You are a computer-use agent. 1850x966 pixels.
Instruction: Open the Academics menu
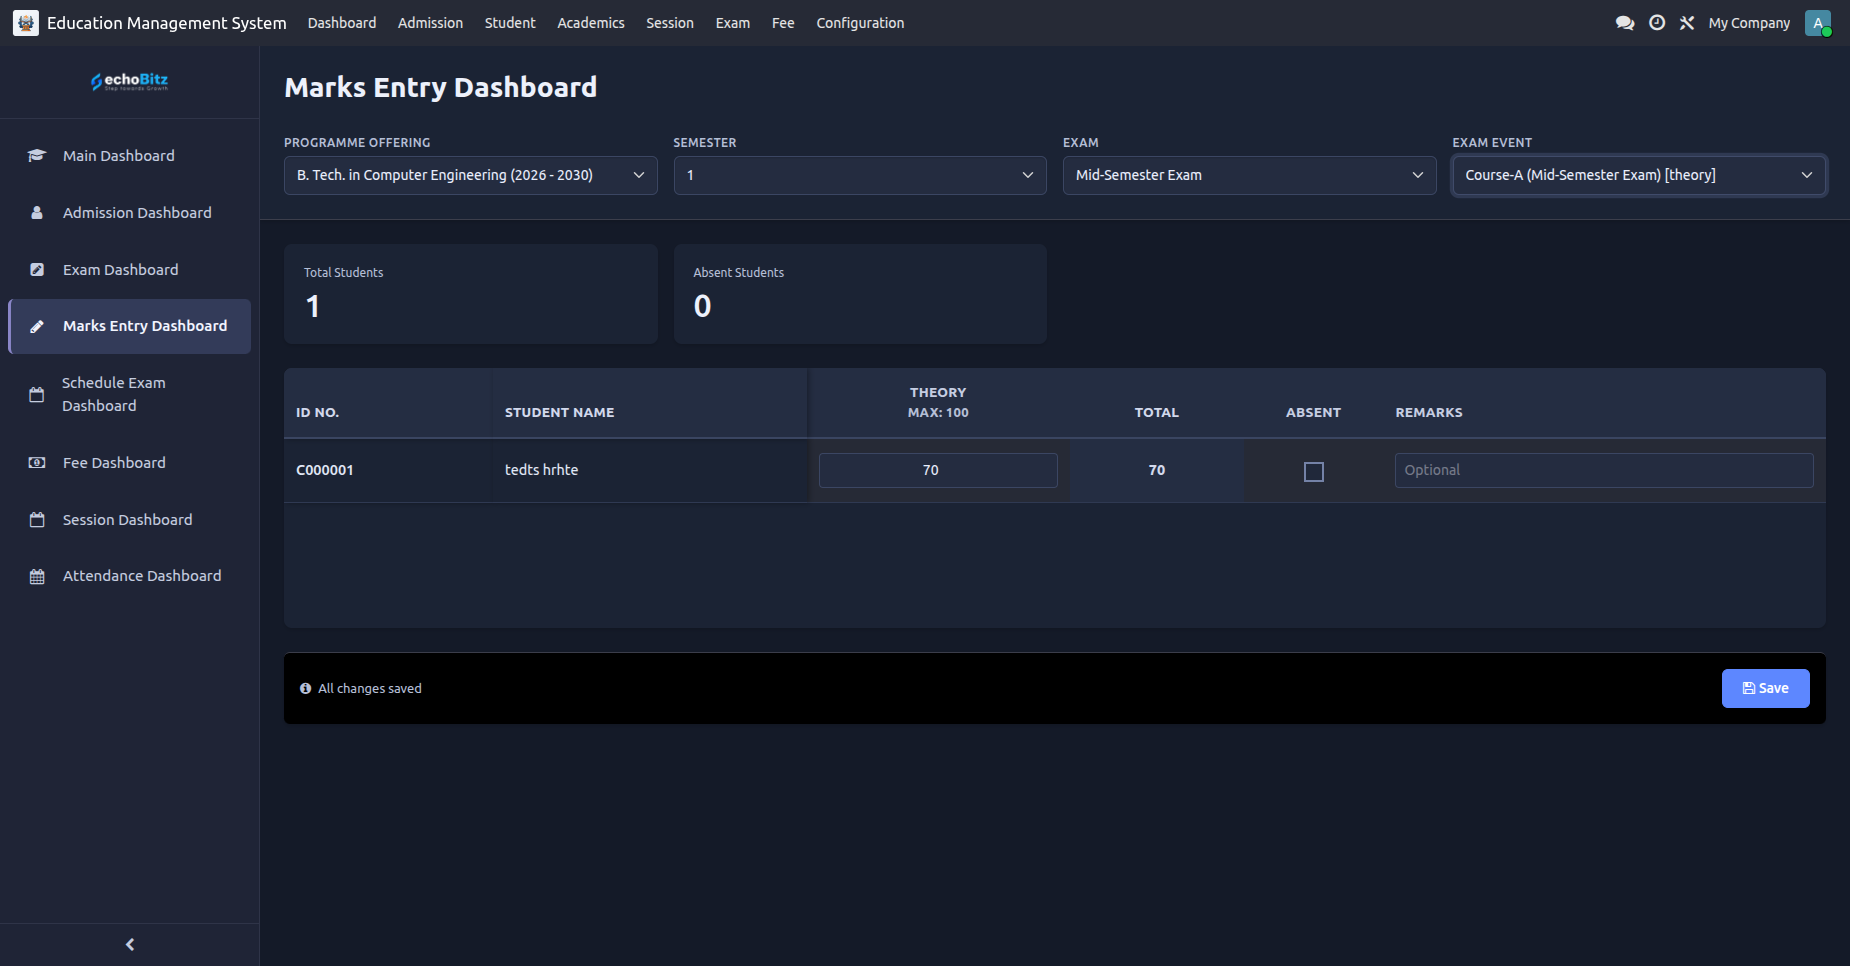(x=591, y=23)
